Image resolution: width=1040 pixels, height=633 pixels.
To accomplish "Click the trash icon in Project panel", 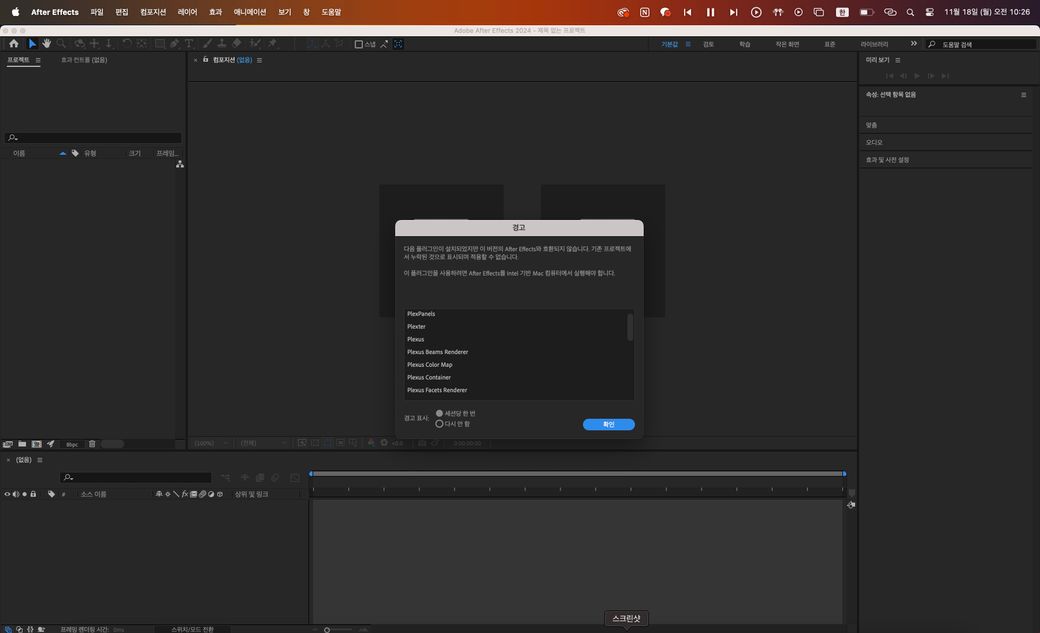I will pyautogui.click(x=92, y=444).
